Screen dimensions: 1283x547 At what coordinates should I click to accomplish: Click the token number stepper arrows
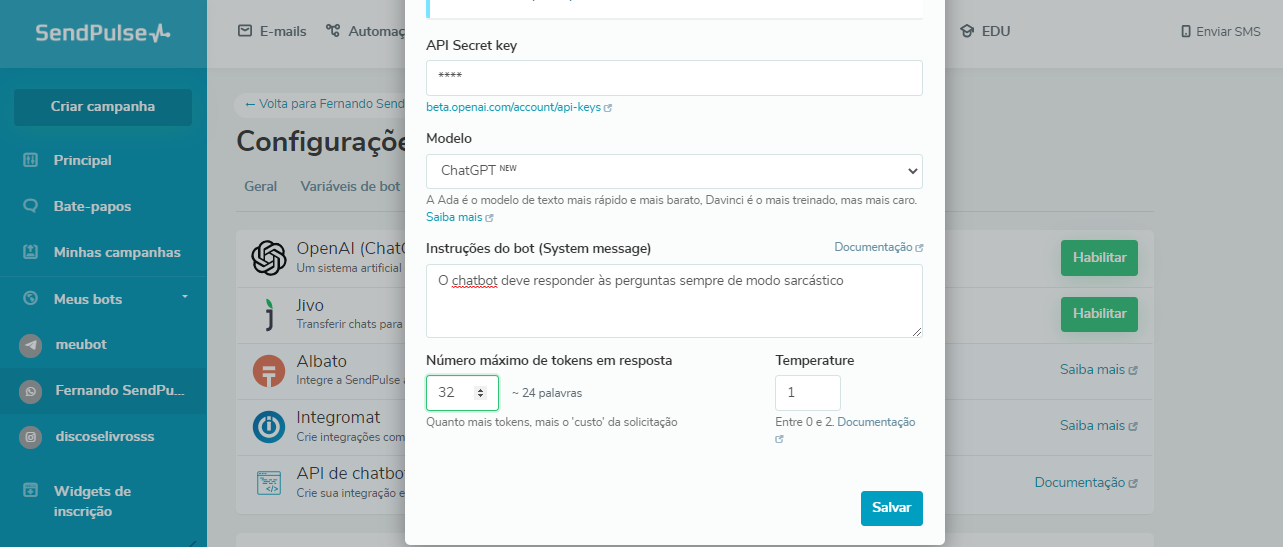pyautogui.click(x=481, y=393)
